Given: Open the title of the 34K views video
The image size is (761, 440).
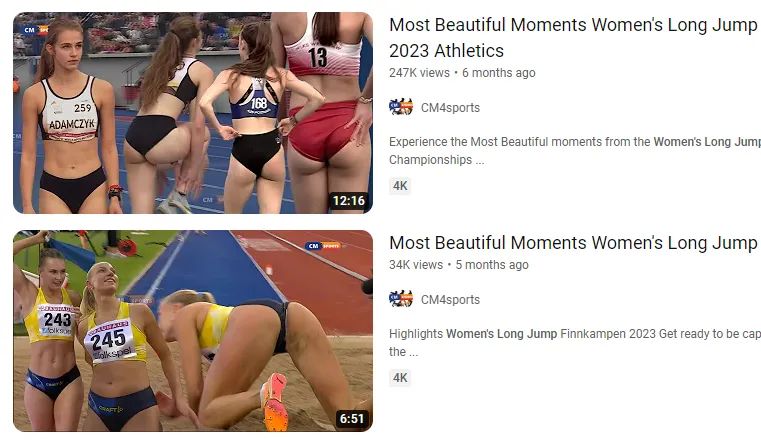Looking at the screenshot, I should 575,243.
